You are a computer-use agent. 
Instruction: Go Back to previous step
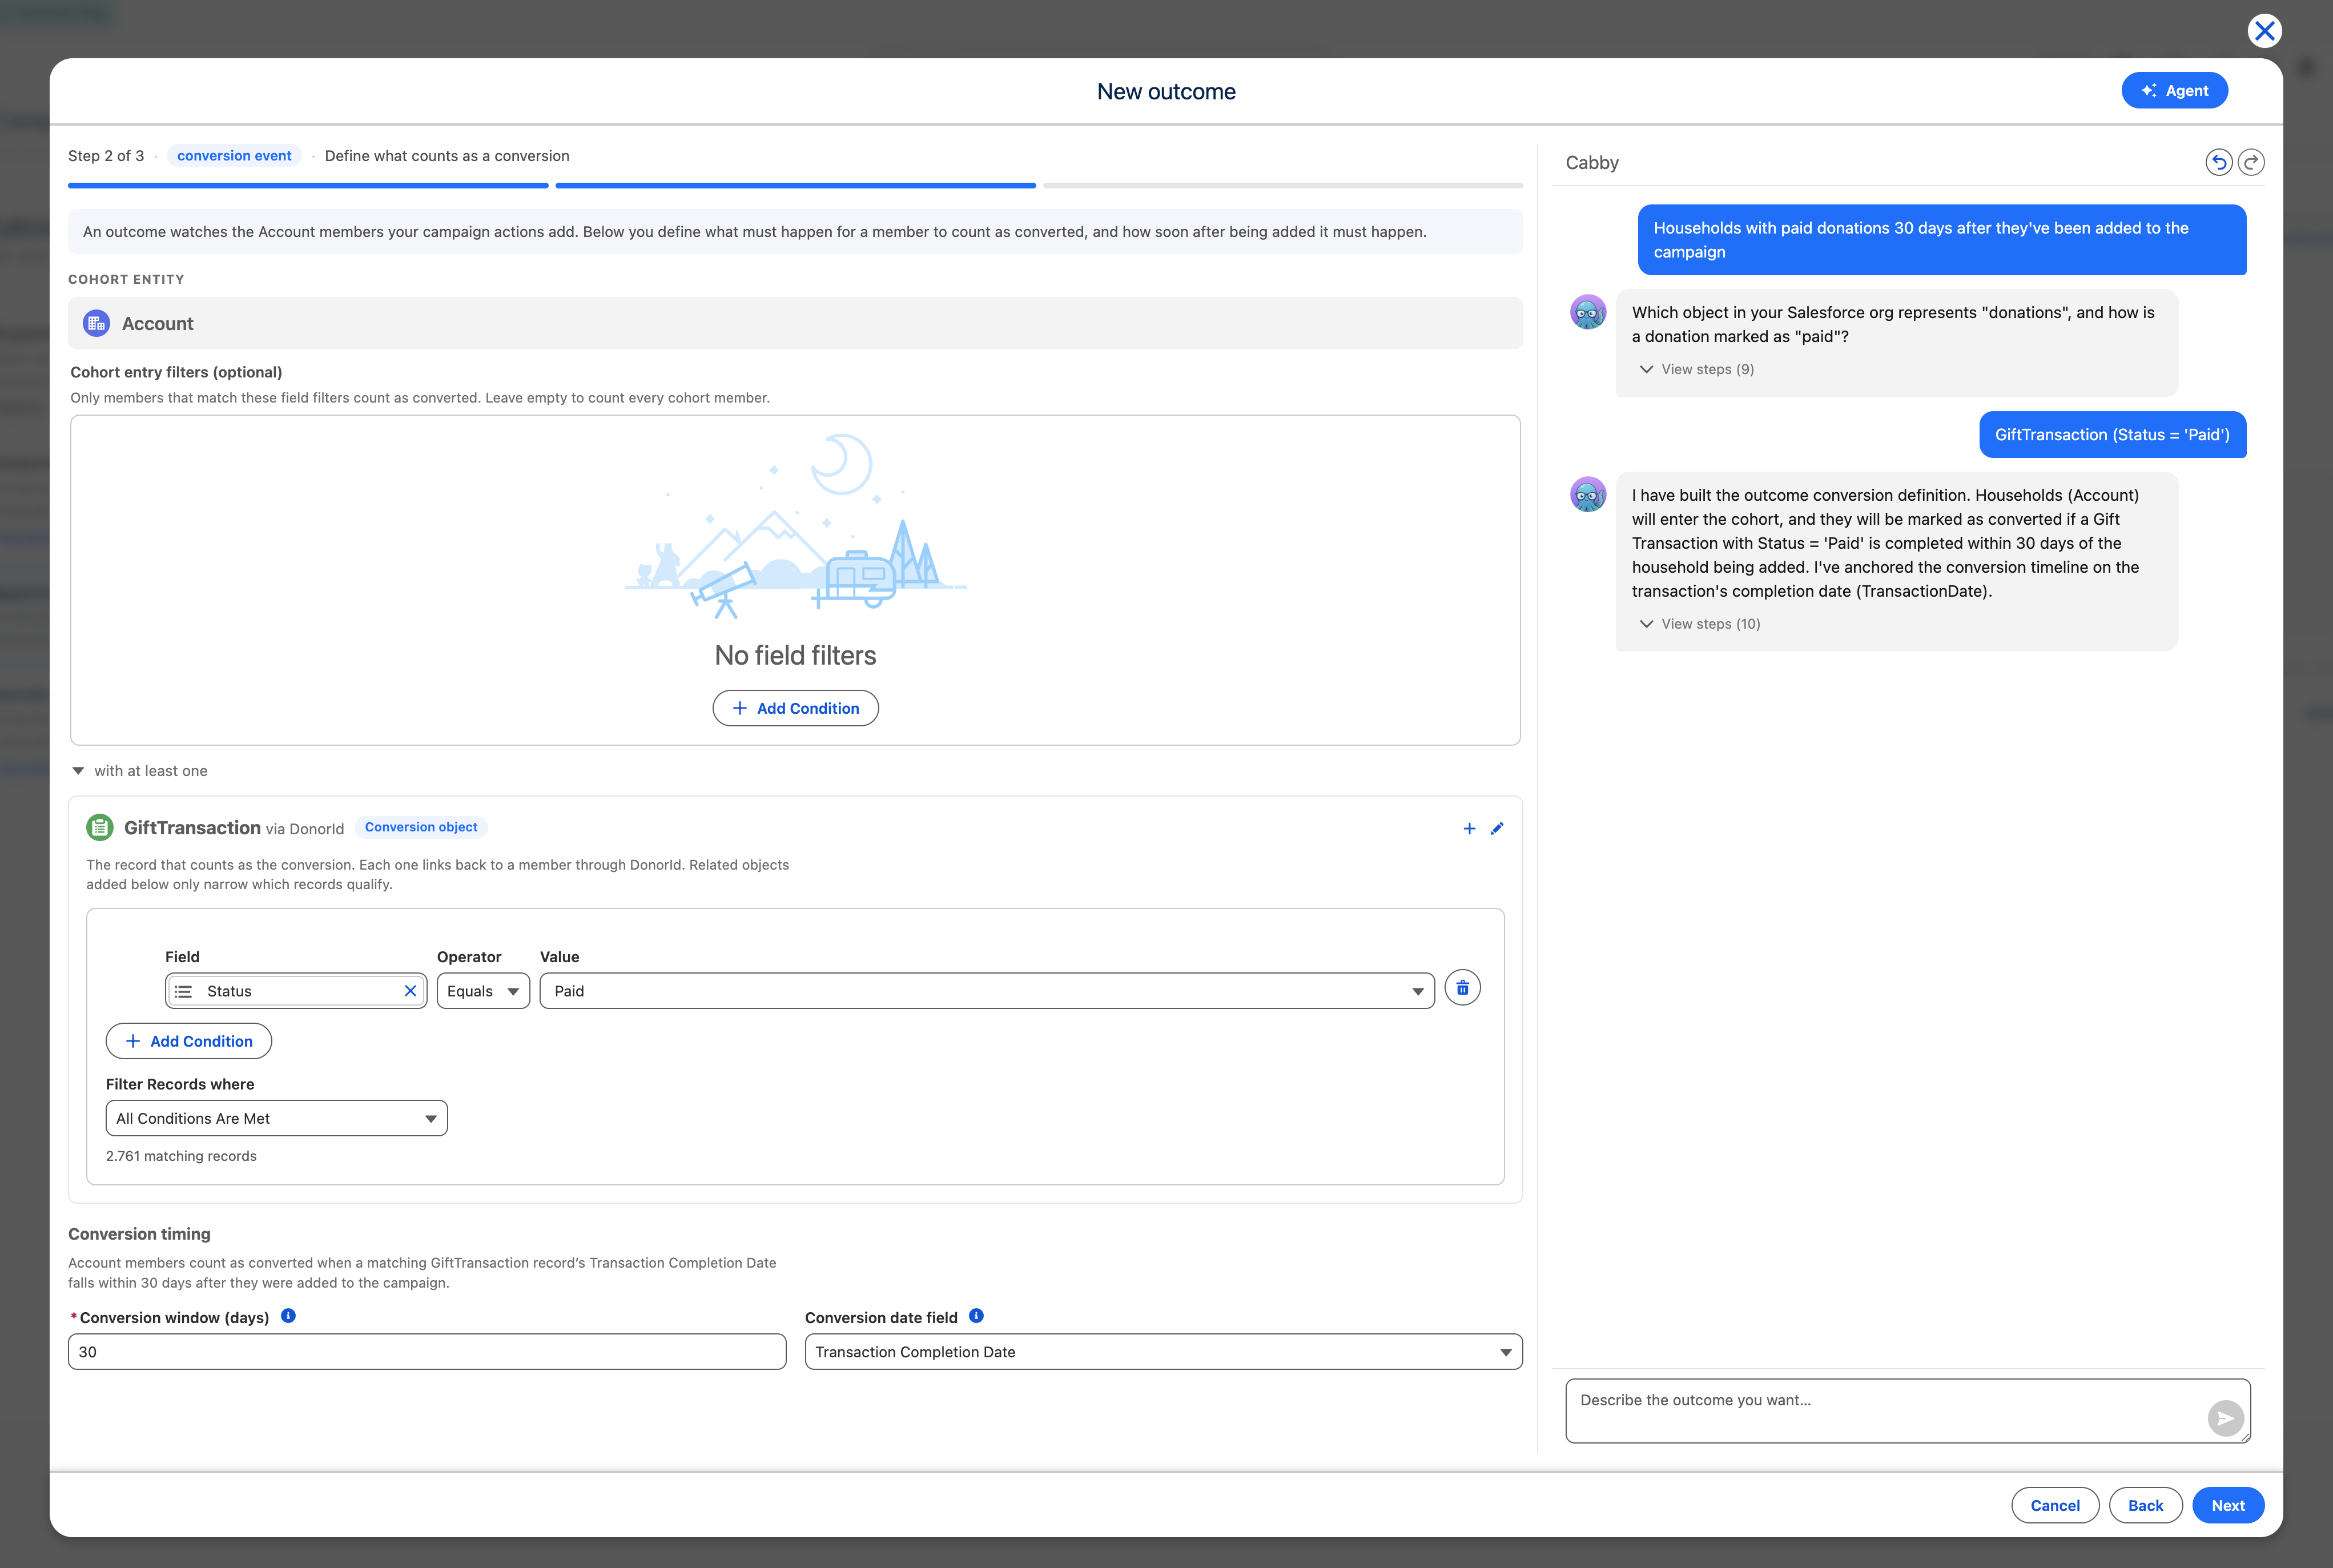2145,1505
